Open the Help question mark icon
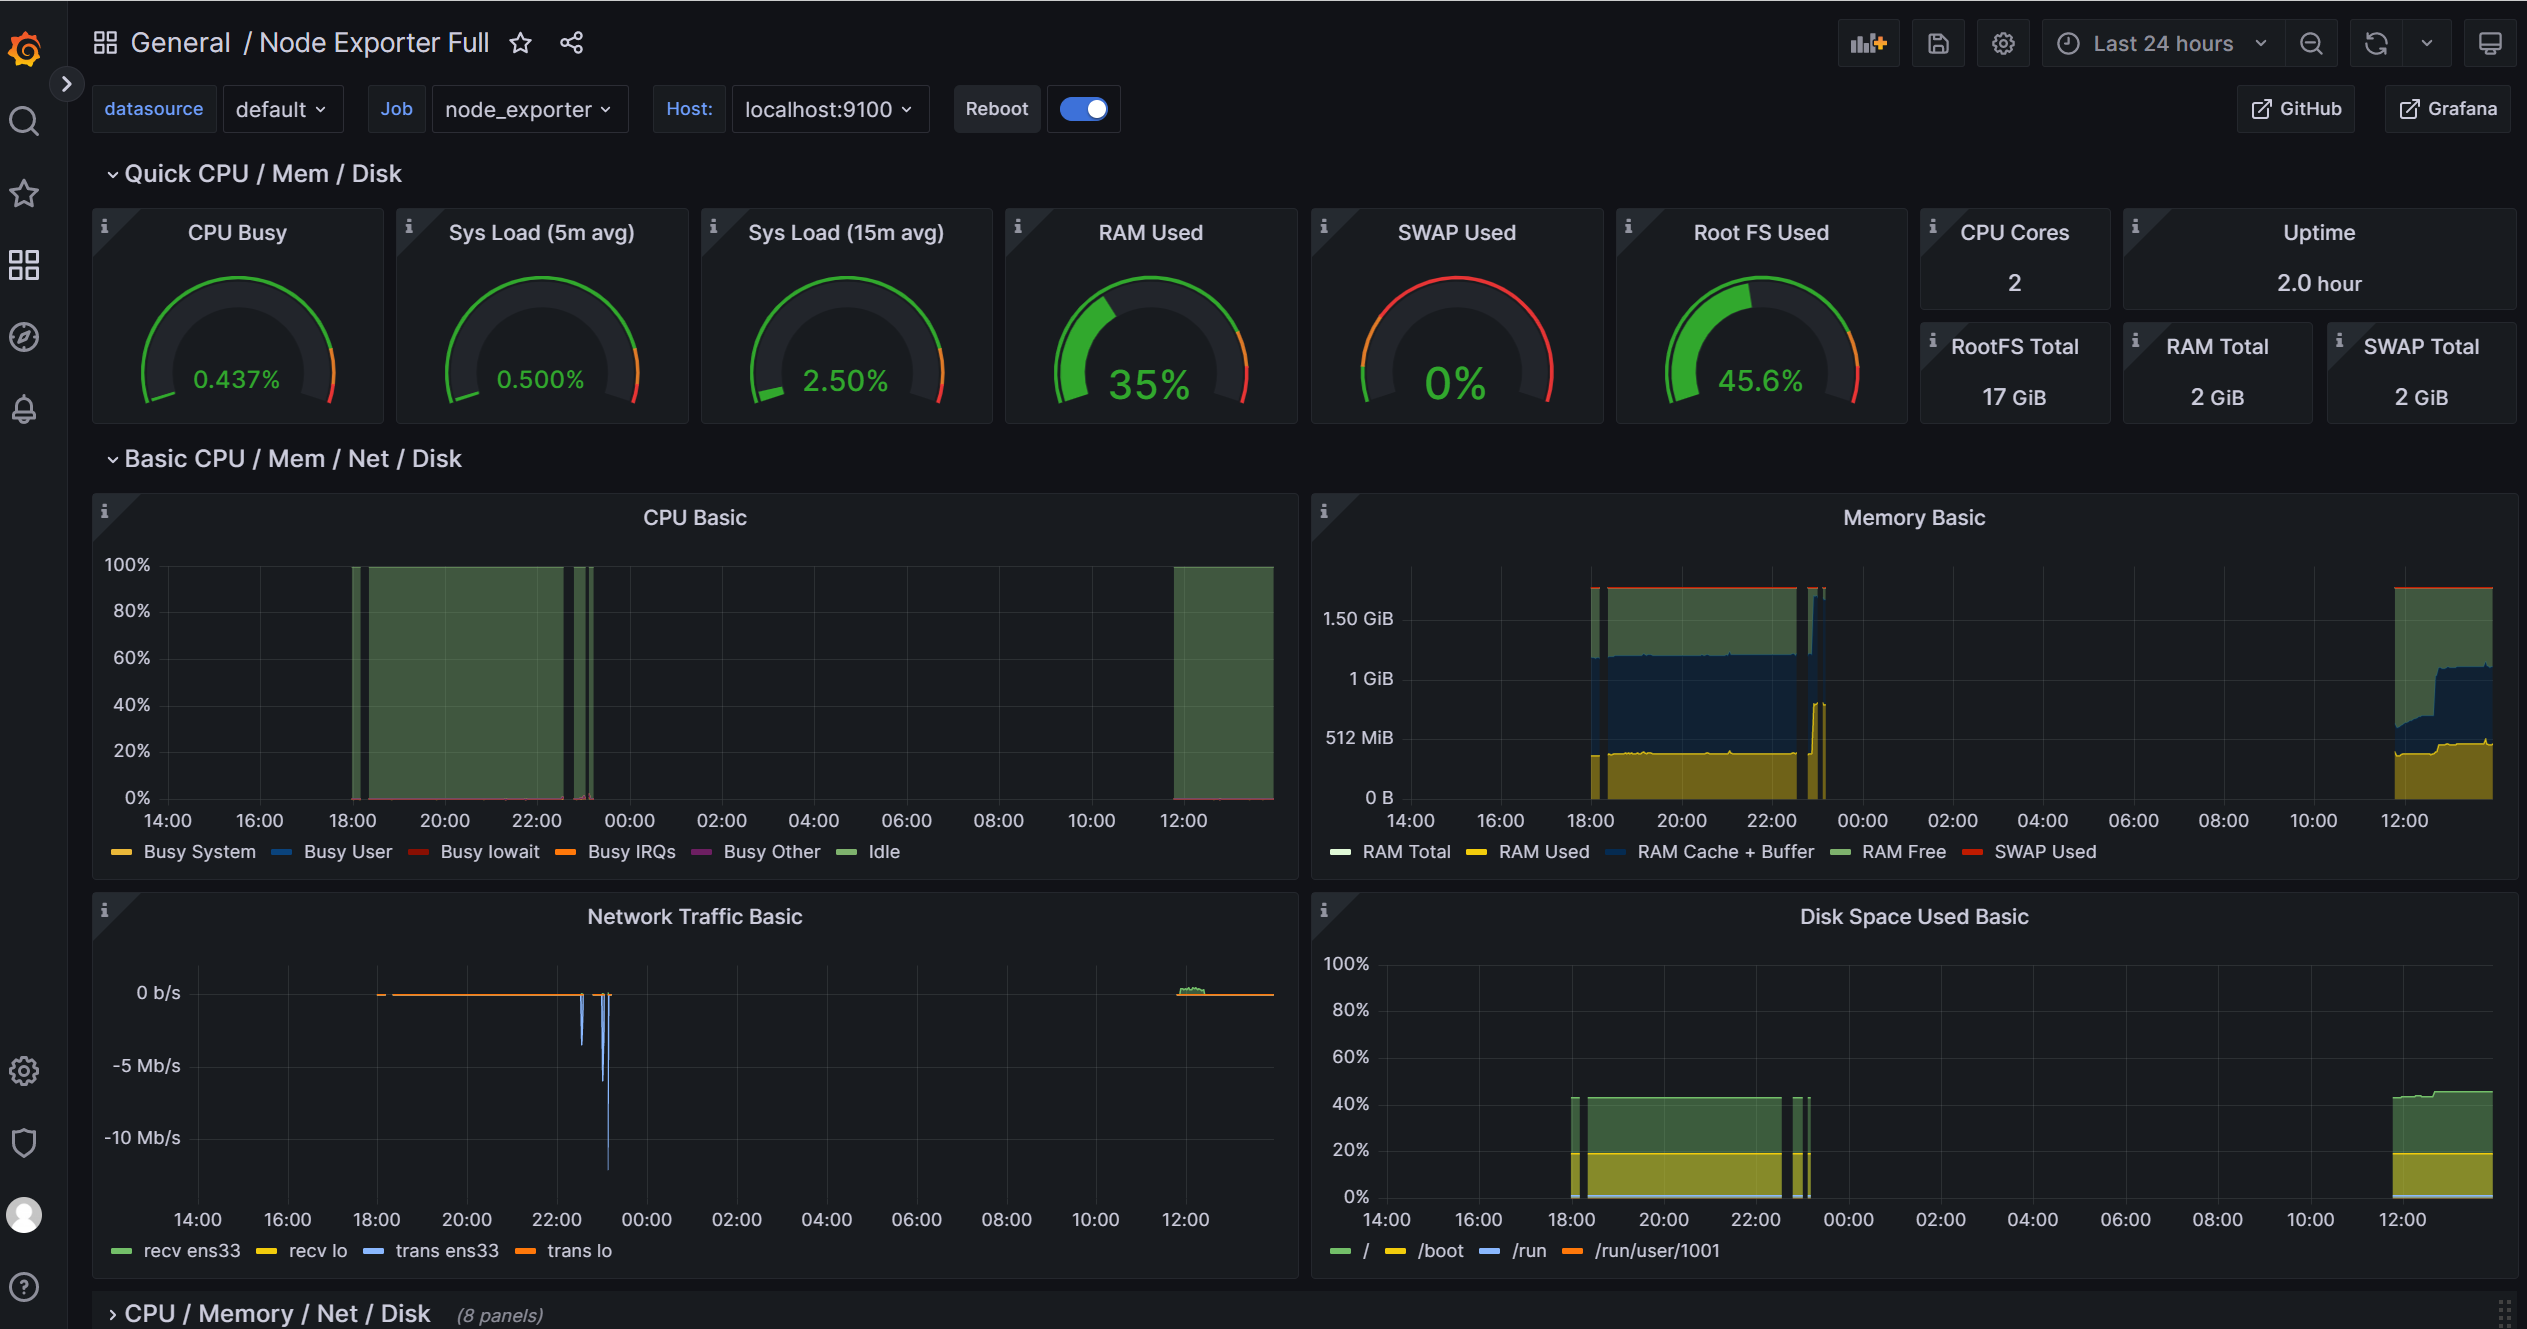The width and height of the screenshot is (2527, 1329). pos(24,1287)
